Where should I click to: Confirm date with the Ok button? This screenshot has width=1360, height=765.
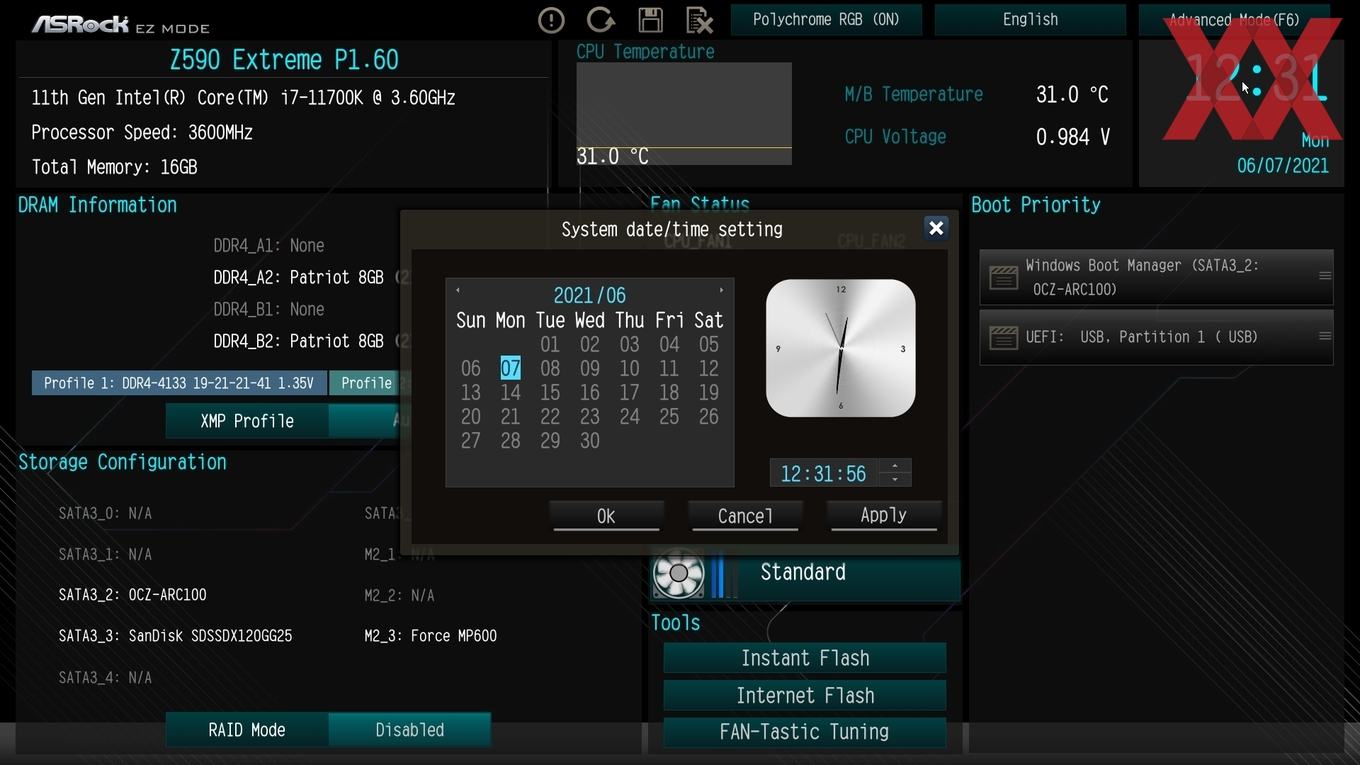point(606,515)
